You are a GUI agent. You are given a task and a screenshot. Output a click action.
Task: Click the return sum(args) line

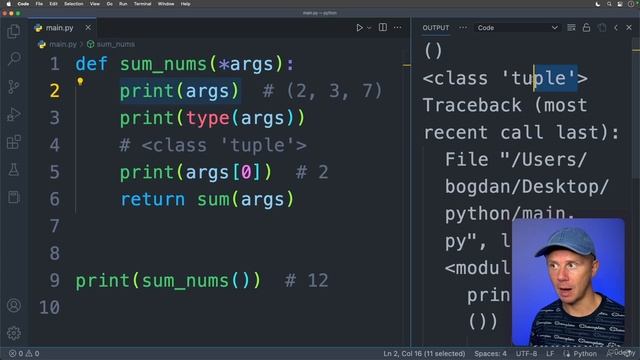[x=207, y=199]
